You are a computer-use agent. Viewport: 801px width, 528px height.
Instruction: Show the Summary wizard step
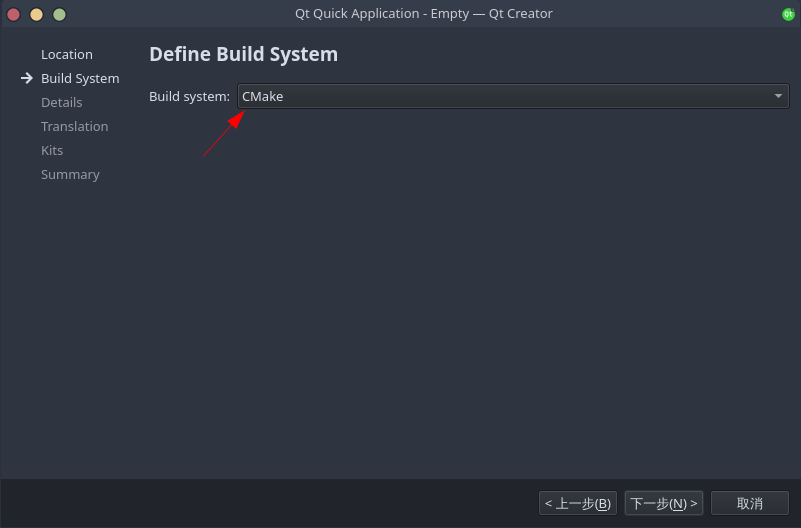tap(70, 174)
